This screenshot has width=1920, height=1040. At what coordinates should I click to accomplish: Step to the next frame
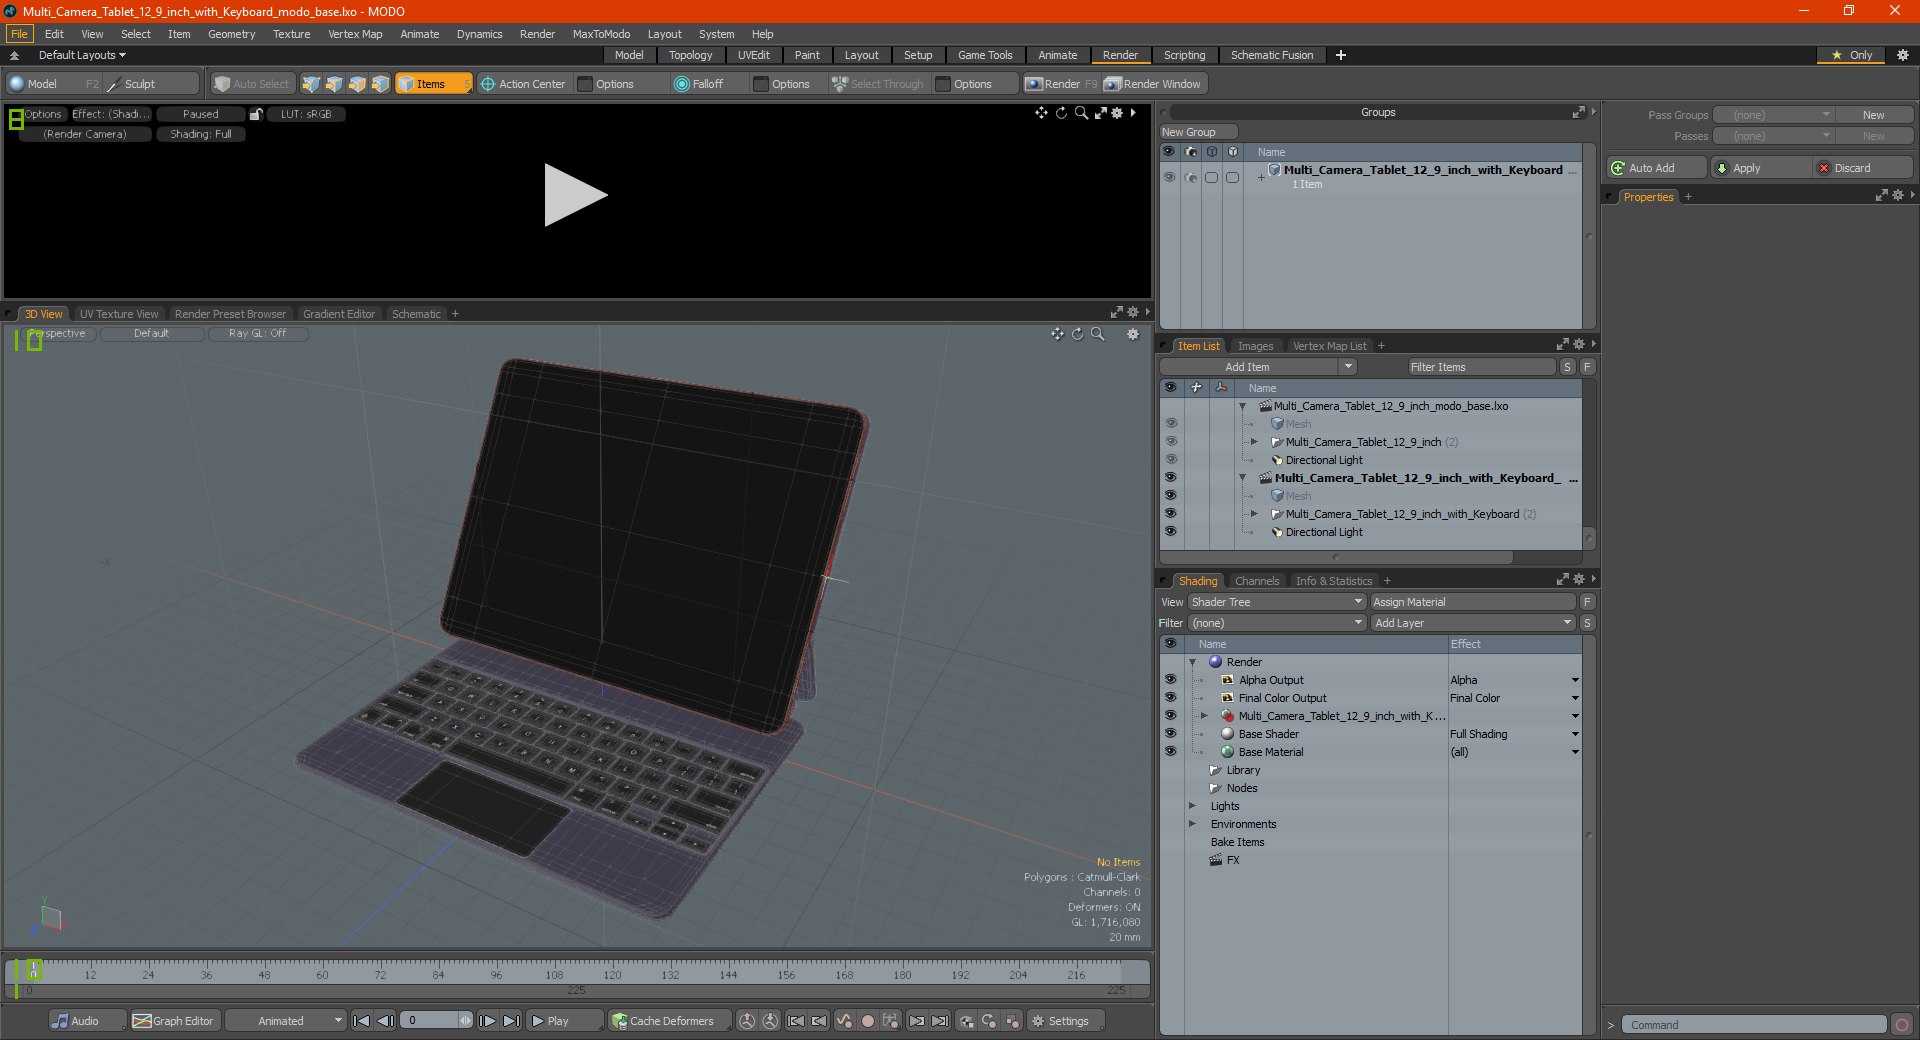pyautogui.click(x=487, y=1021)
